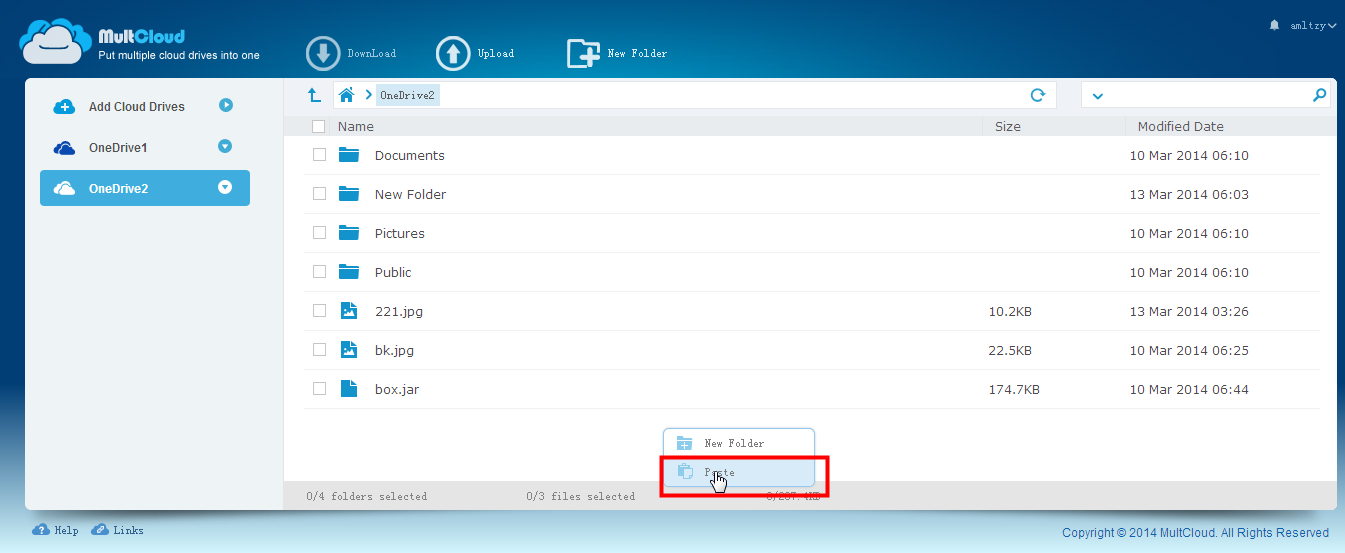
Task: Click the MultCloud cloud logo
Action: pos(55,42)
